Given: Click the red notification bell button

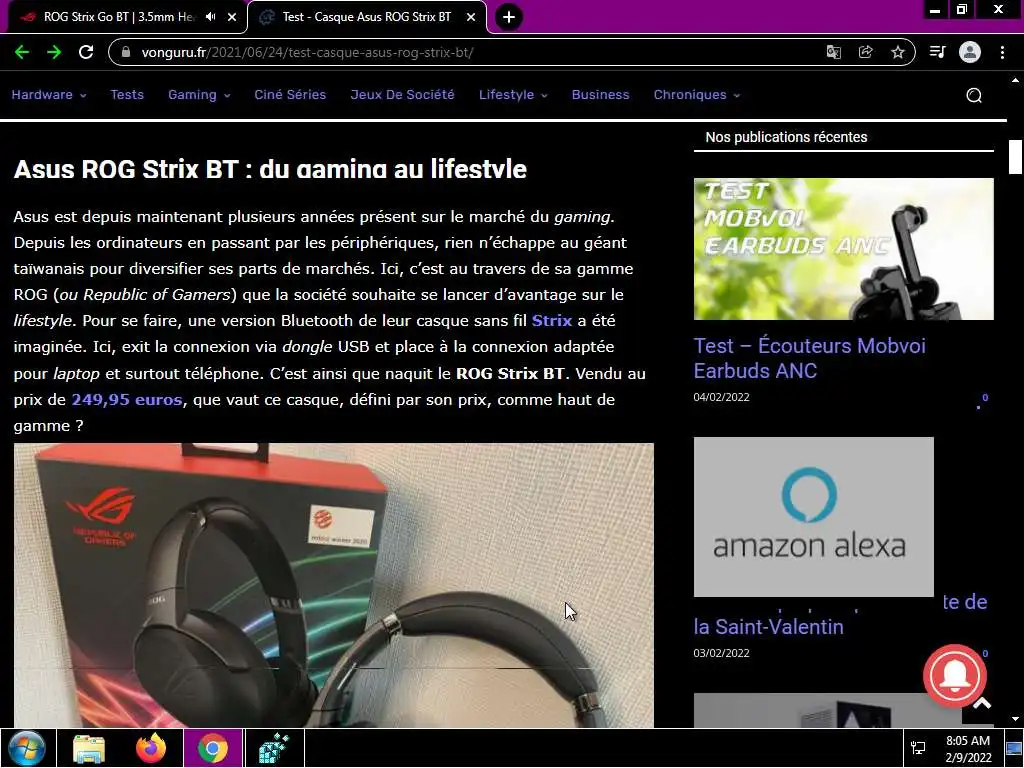Looking at the screenshot, I should [955, 676].
